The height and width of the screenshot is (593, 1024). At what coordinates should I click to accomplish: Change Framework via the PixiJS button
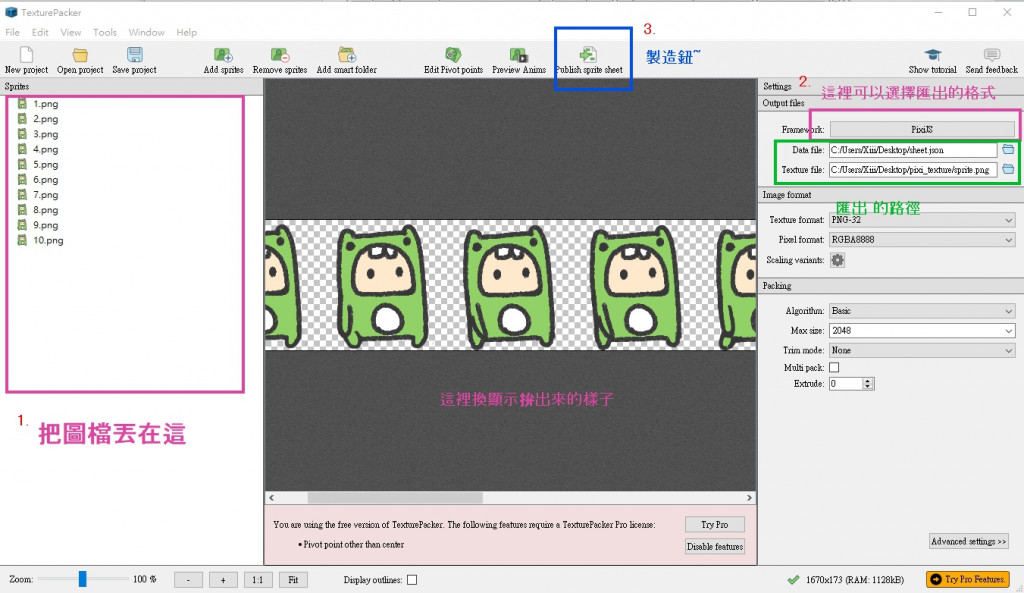tap(922, 129)
